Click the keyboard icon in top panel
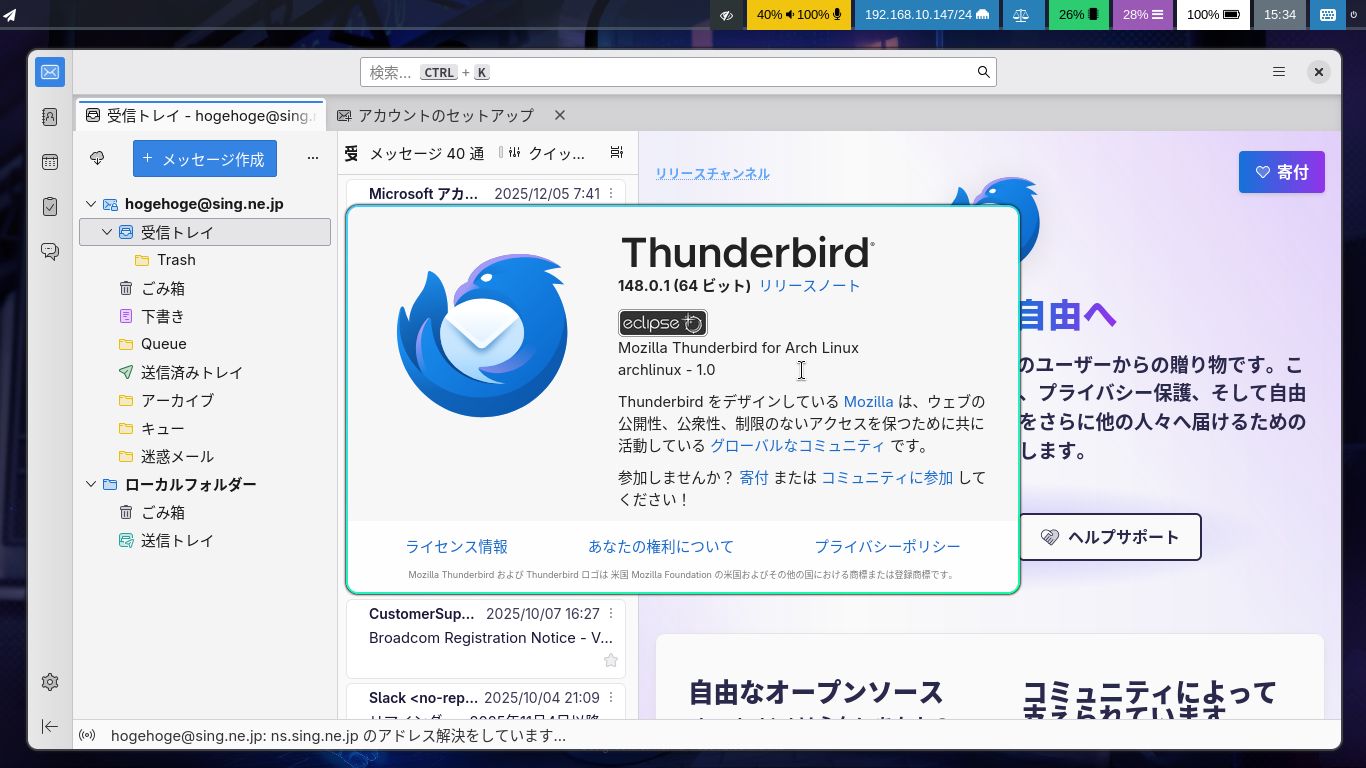This screenshot has width=1366, height=768. coord(1327,15)
